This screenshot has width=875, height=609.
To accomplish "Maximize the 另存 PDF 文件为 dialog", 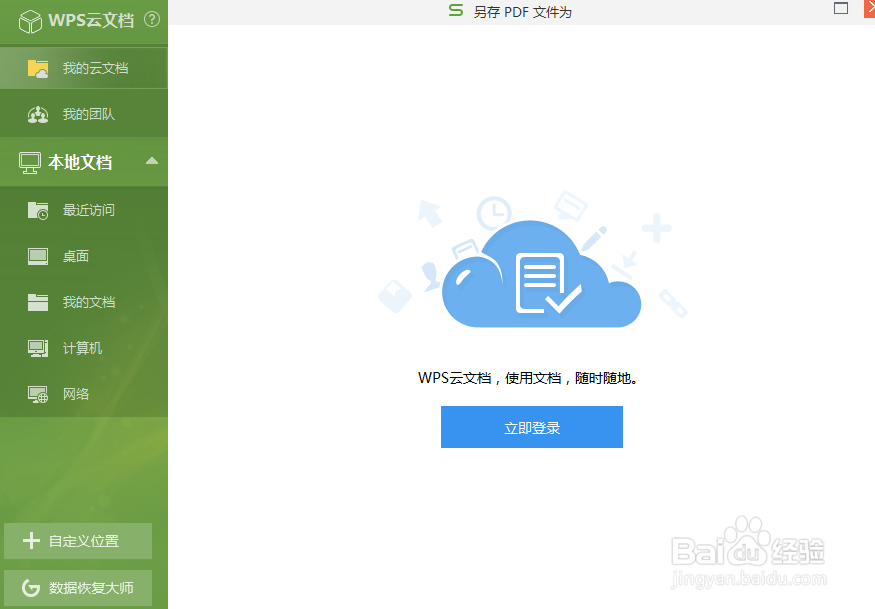I will click(841, 8).
